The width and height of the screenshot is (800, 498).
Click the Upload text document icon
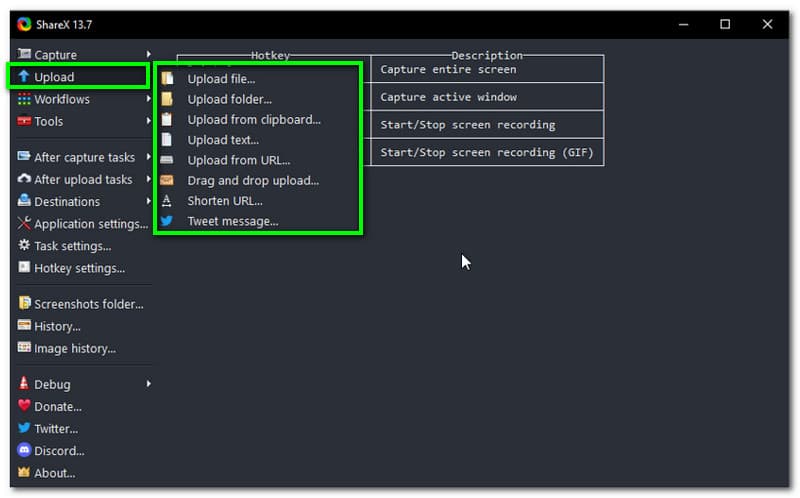[166, 140]
